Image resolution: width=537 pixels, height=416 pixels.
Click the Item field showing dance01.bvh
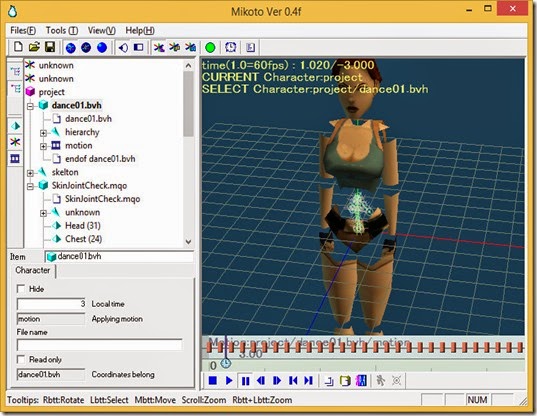tap(119, 256)
